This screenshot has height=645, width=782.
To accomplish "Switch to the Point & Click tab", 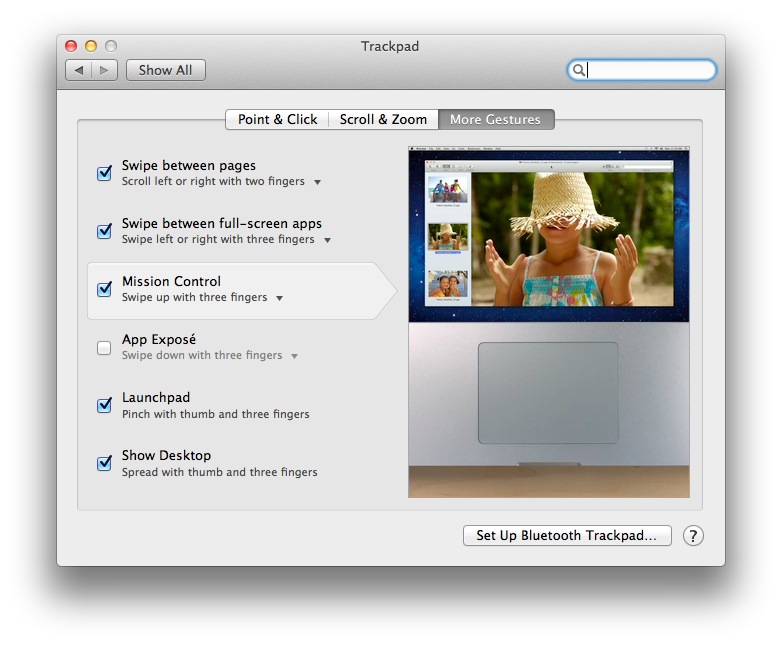I will point(277,119).
